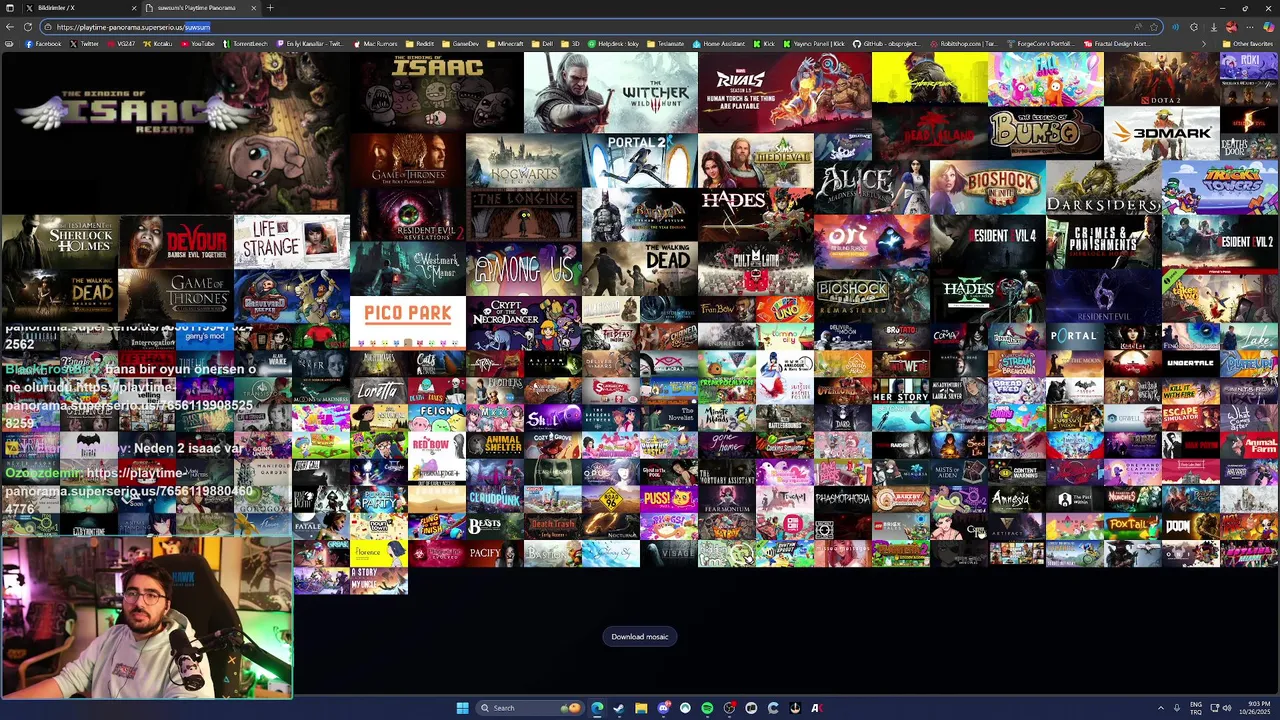The height and width of the screenshot is (720, 1280).
Task: Open the YouTube bookmark
Action: click(x=198, y=44)
